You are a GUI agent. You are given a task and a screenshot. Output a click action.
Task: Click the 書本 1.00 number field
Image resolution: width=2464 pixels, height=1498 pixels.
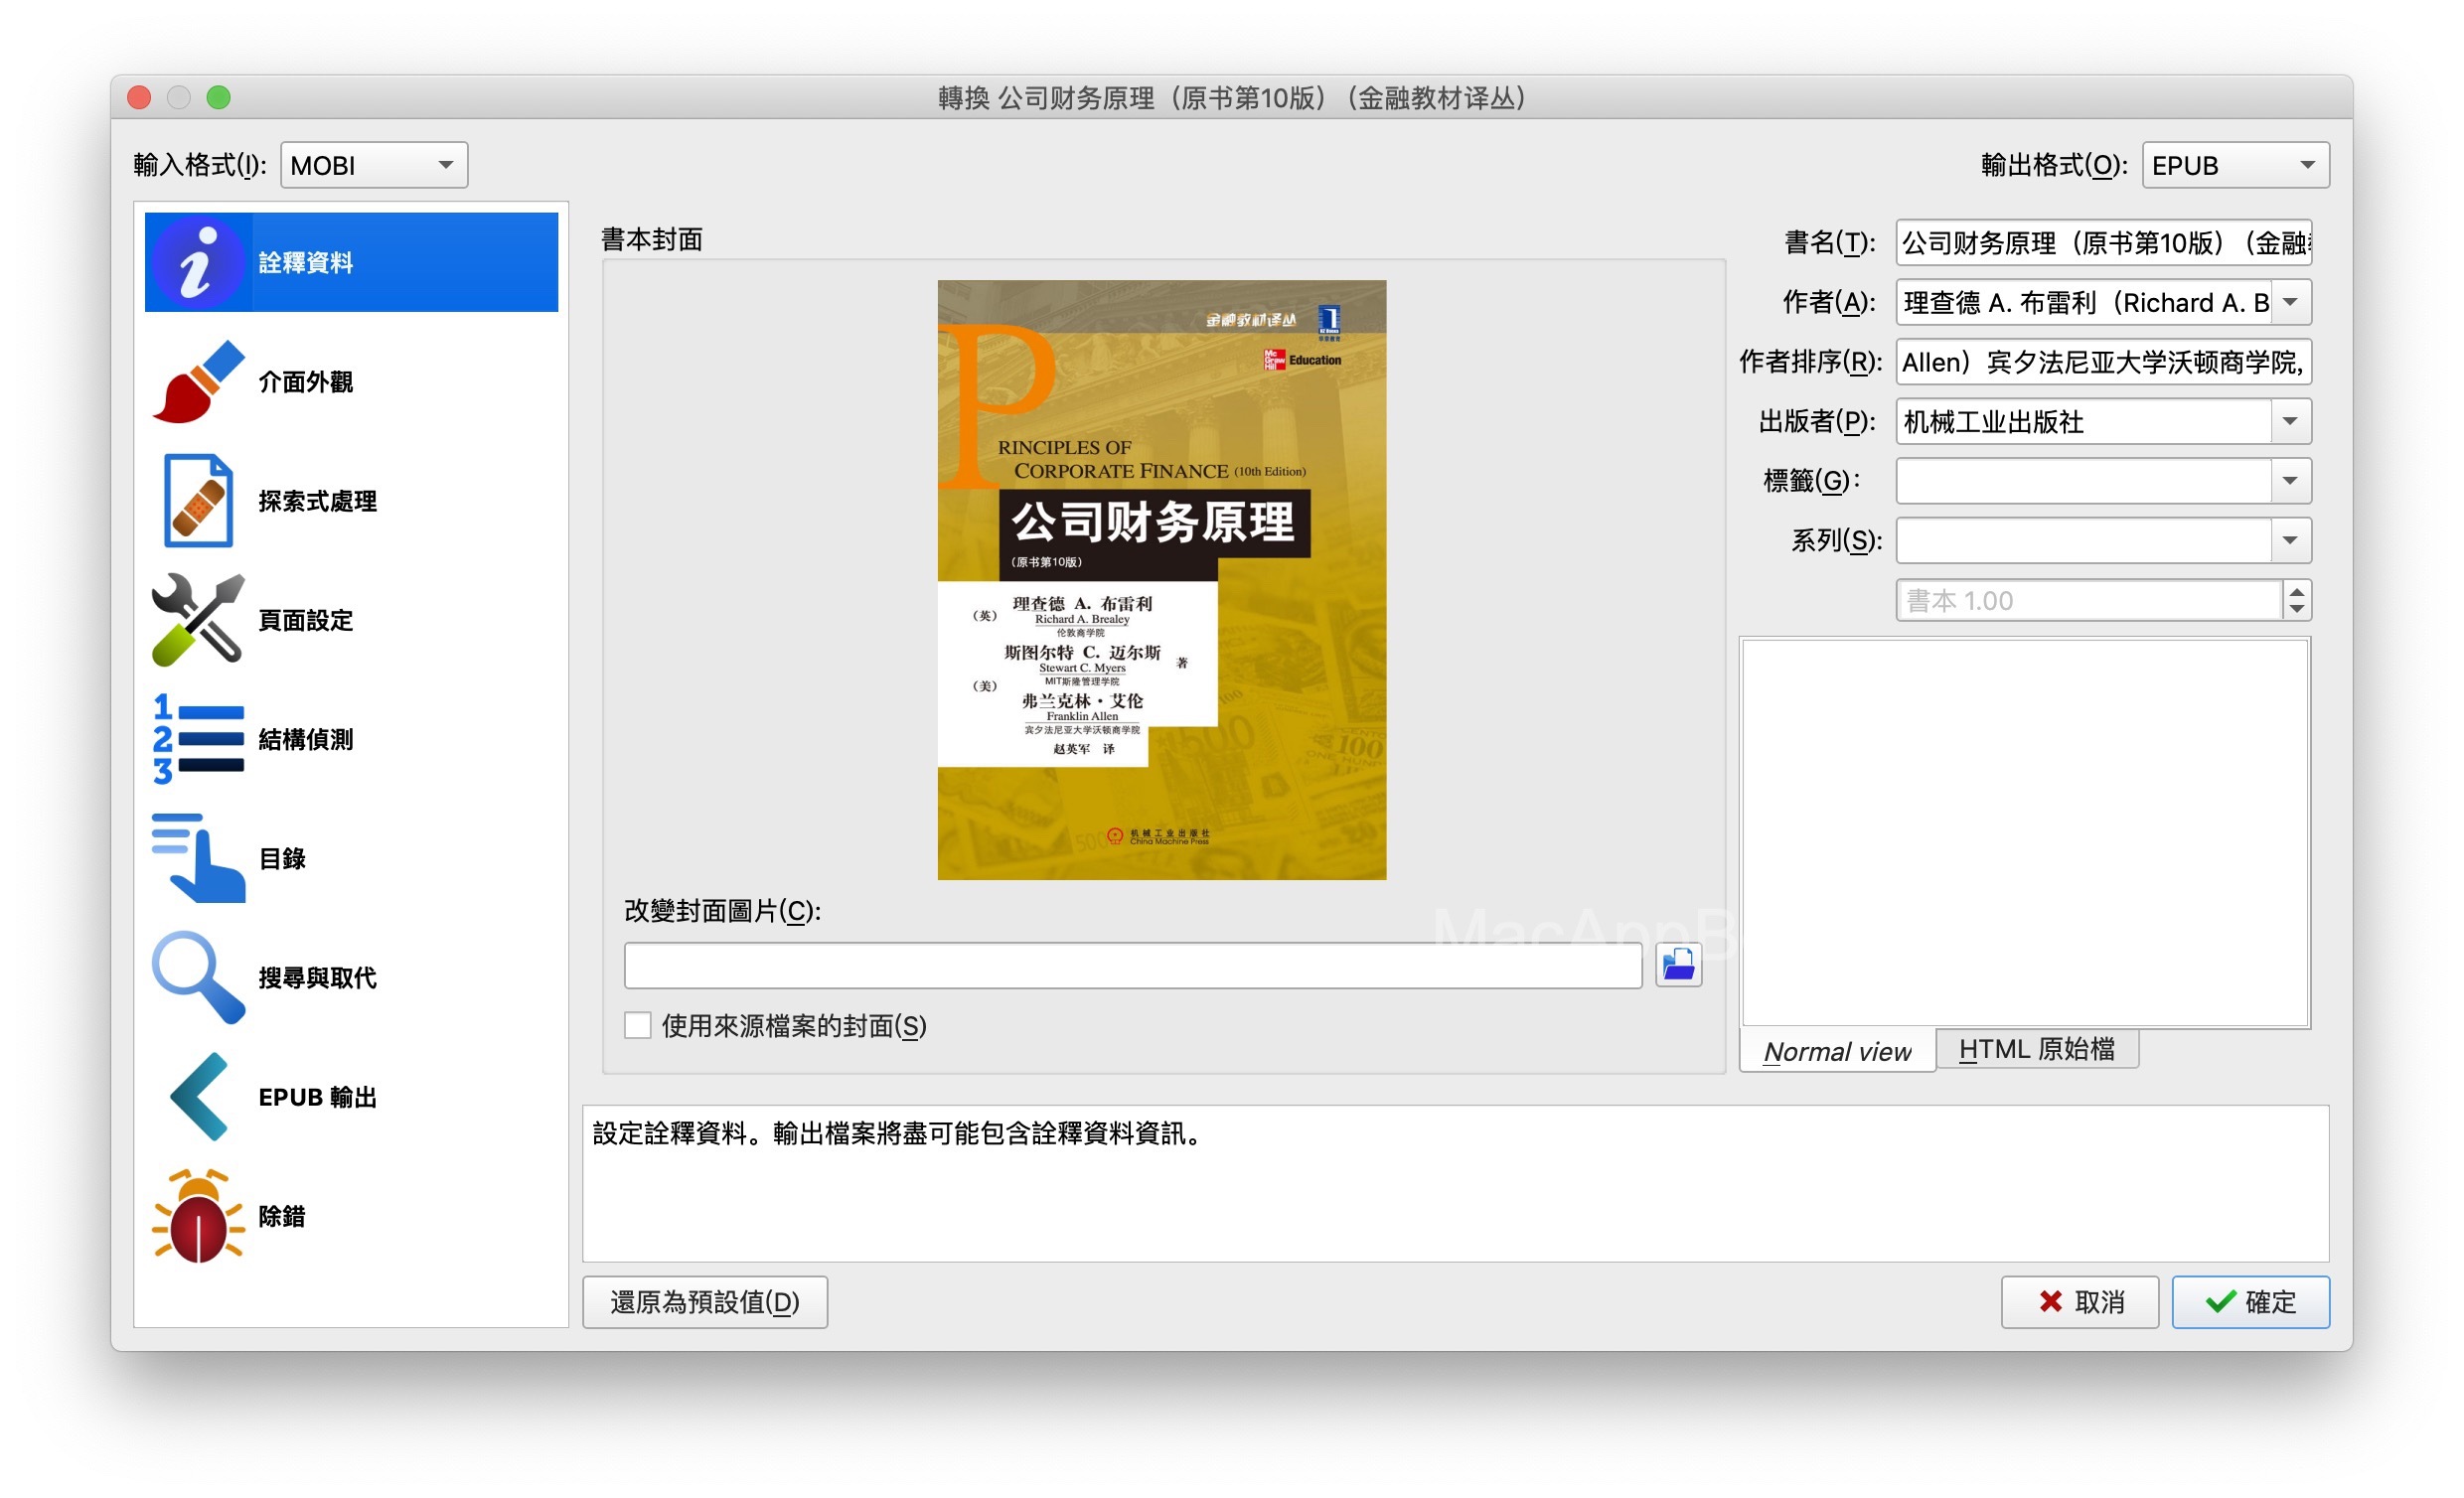pyautogui.click(x=2089, y=600)
